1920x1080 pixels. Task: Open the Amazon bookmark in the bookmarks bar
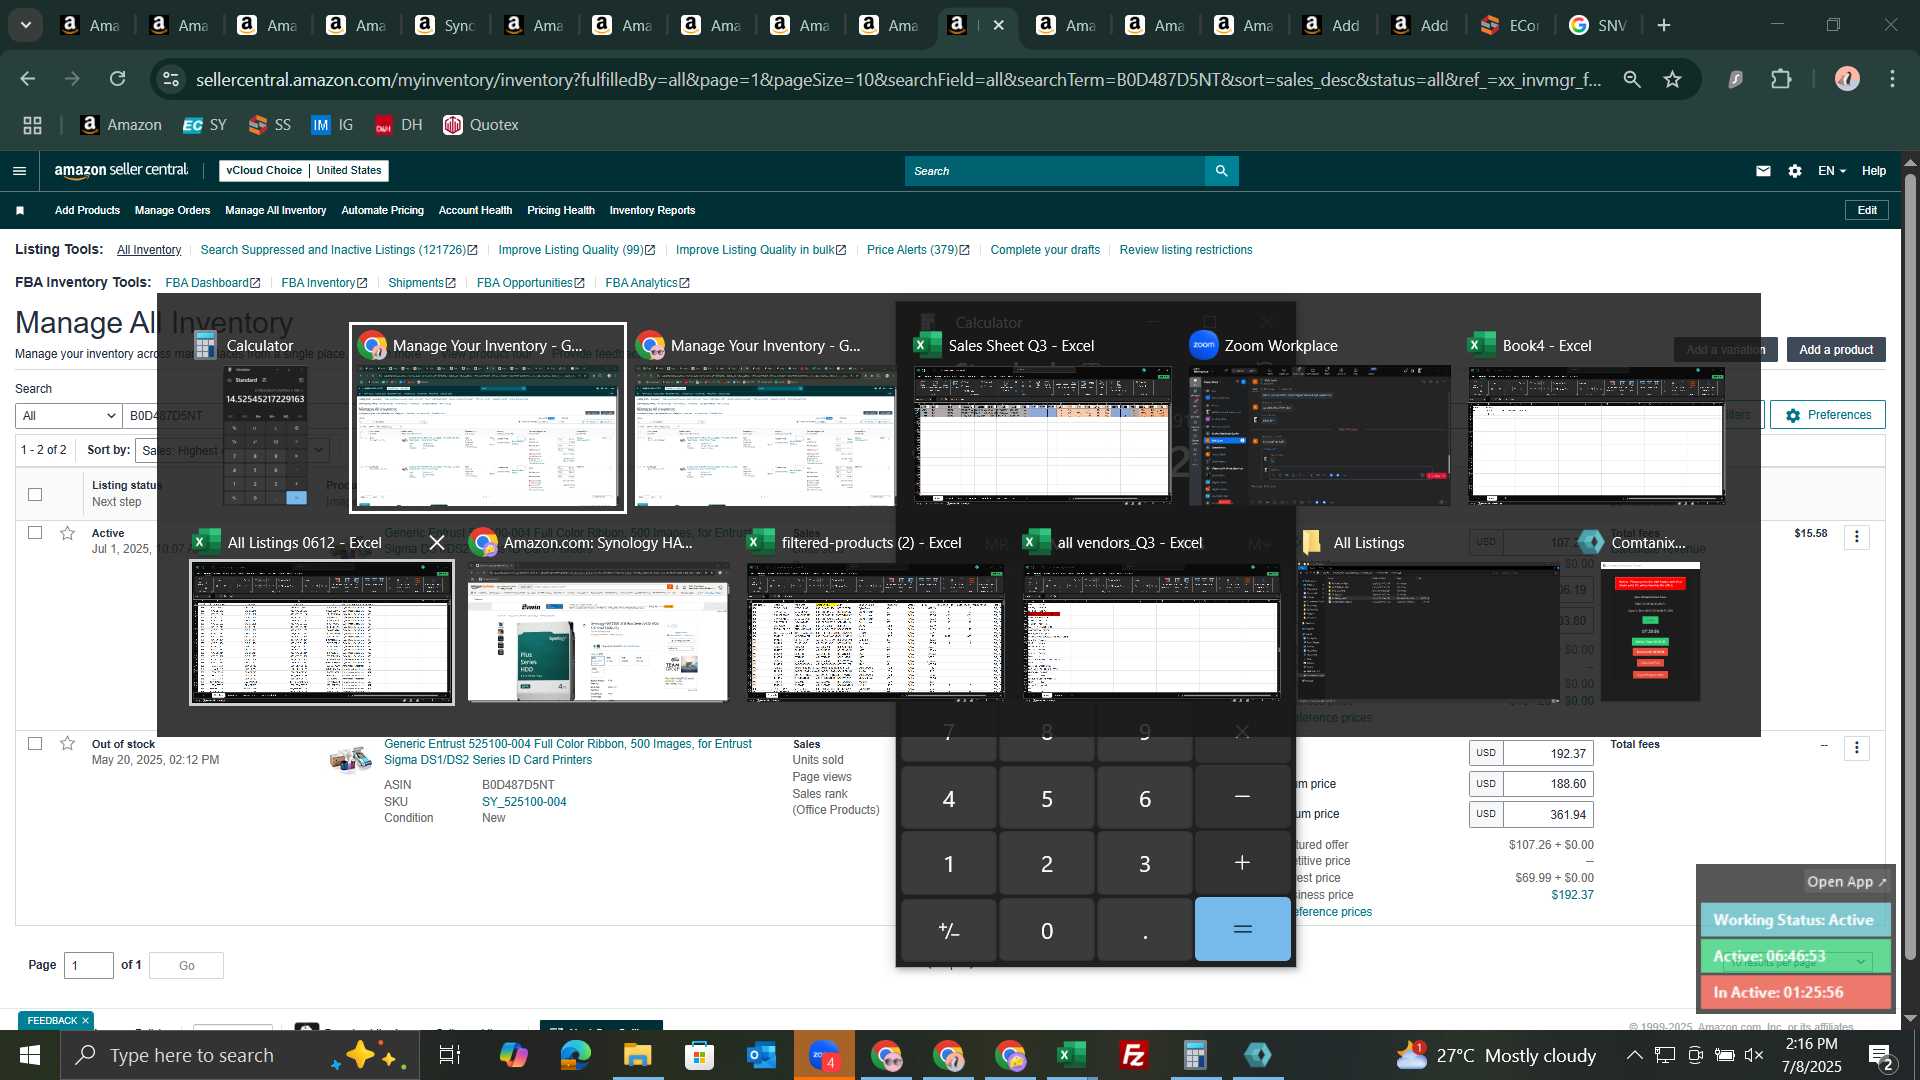point(121,125)
